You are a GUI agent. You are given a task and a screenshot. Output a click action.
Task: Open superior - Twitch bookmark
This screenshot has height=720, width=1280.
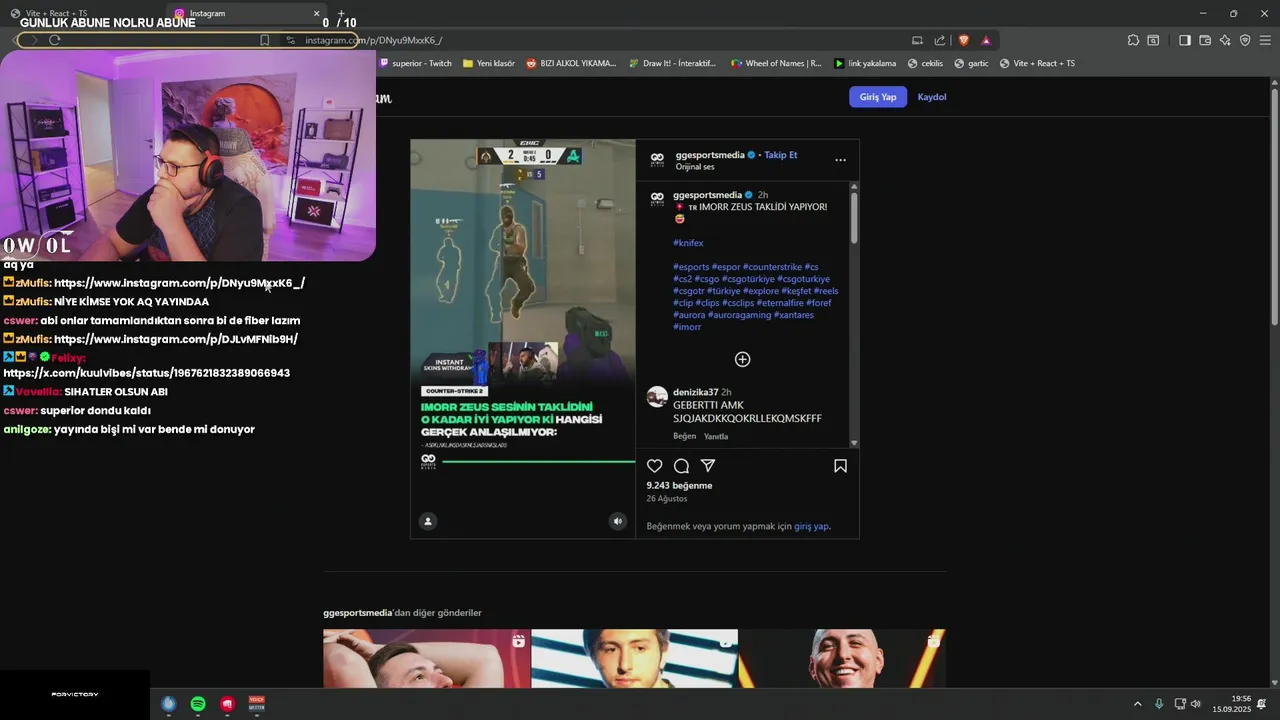415,63
